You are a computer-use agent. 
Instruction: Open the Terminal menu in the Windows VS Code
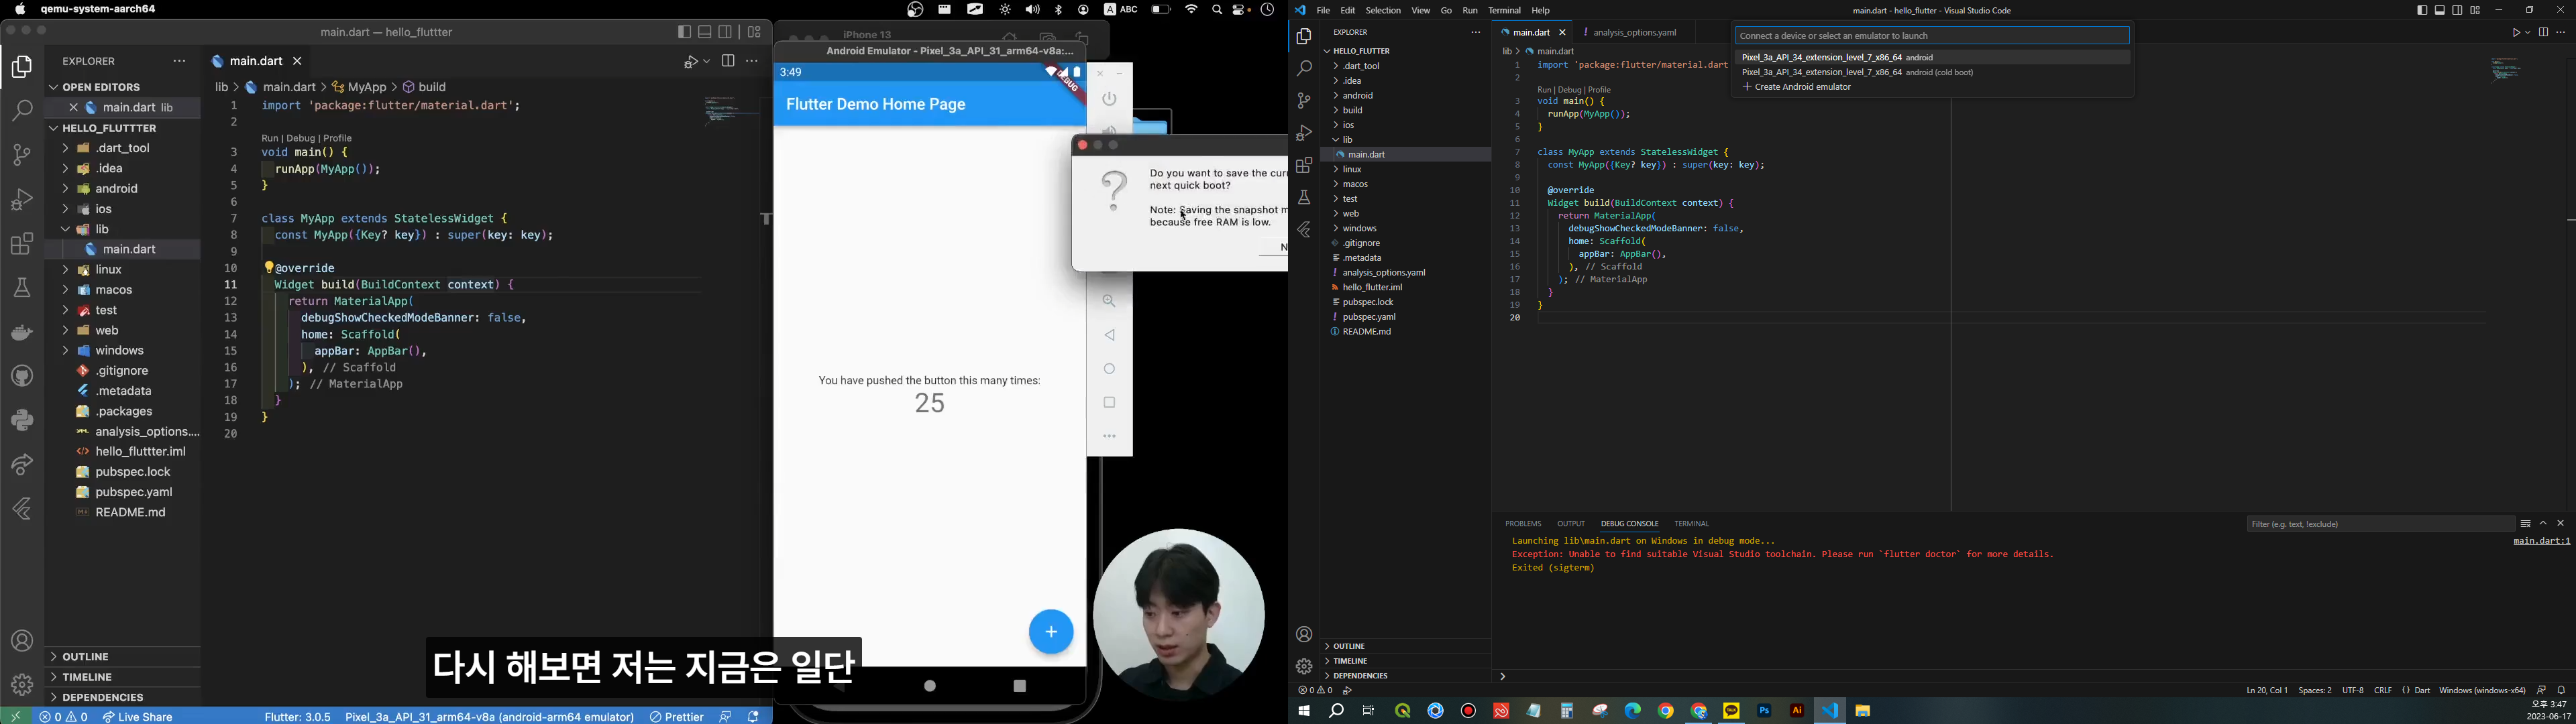coord(1504,11)
